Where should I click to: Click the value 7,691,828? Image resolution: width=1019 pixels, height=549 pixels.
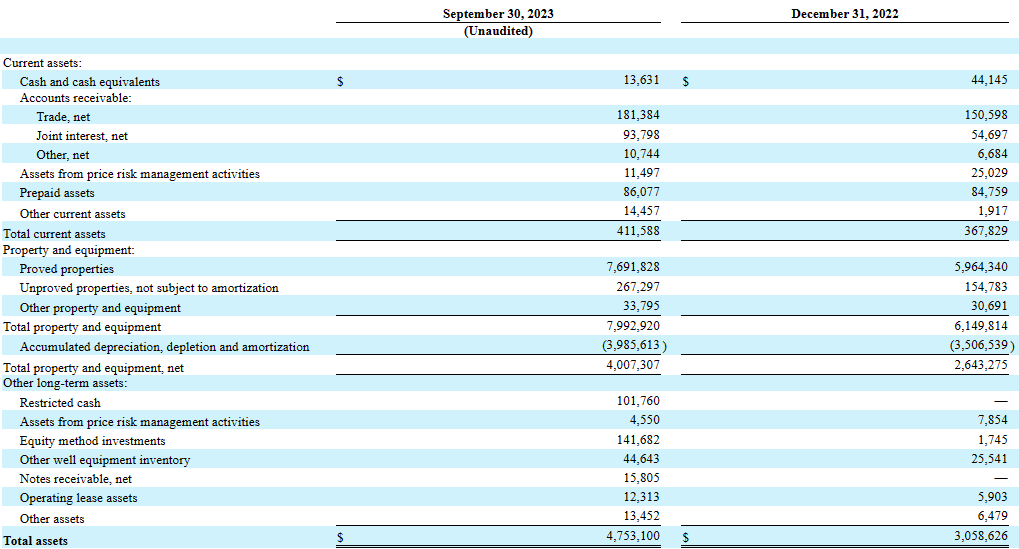coord(633,267)
